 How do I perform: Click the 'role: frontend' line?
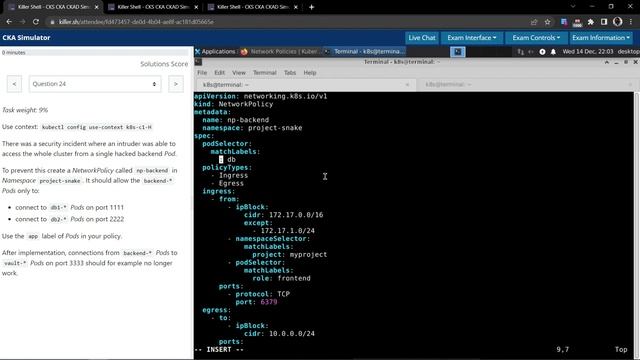[x=281, y=278]
